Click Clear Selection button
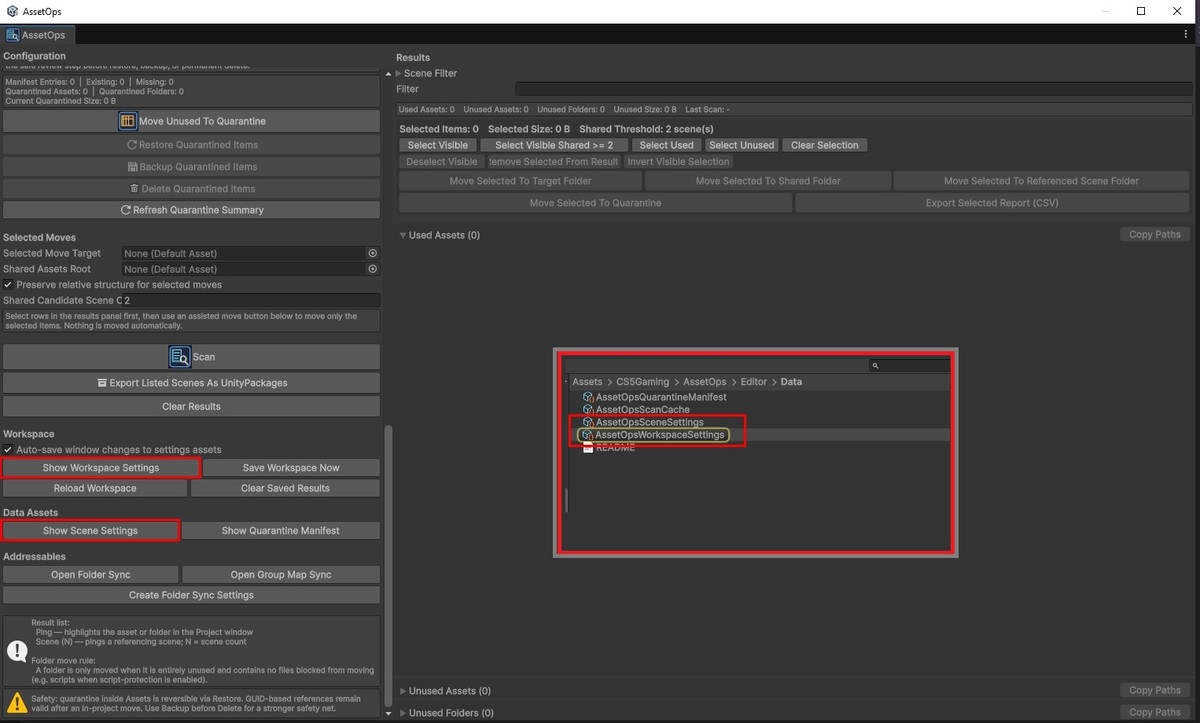Viewport: 1200px width, 723px height. click(825, 145)
